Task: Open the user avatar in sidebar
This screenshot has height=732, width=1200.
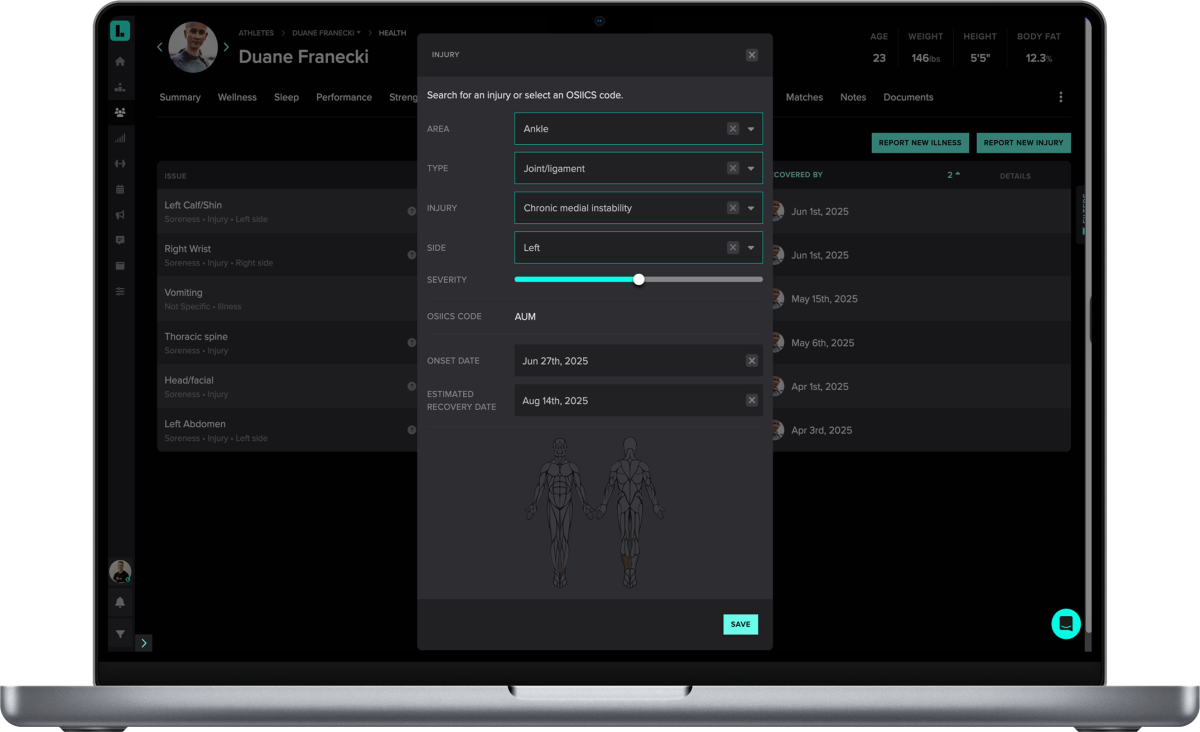Action: point(120,572)
